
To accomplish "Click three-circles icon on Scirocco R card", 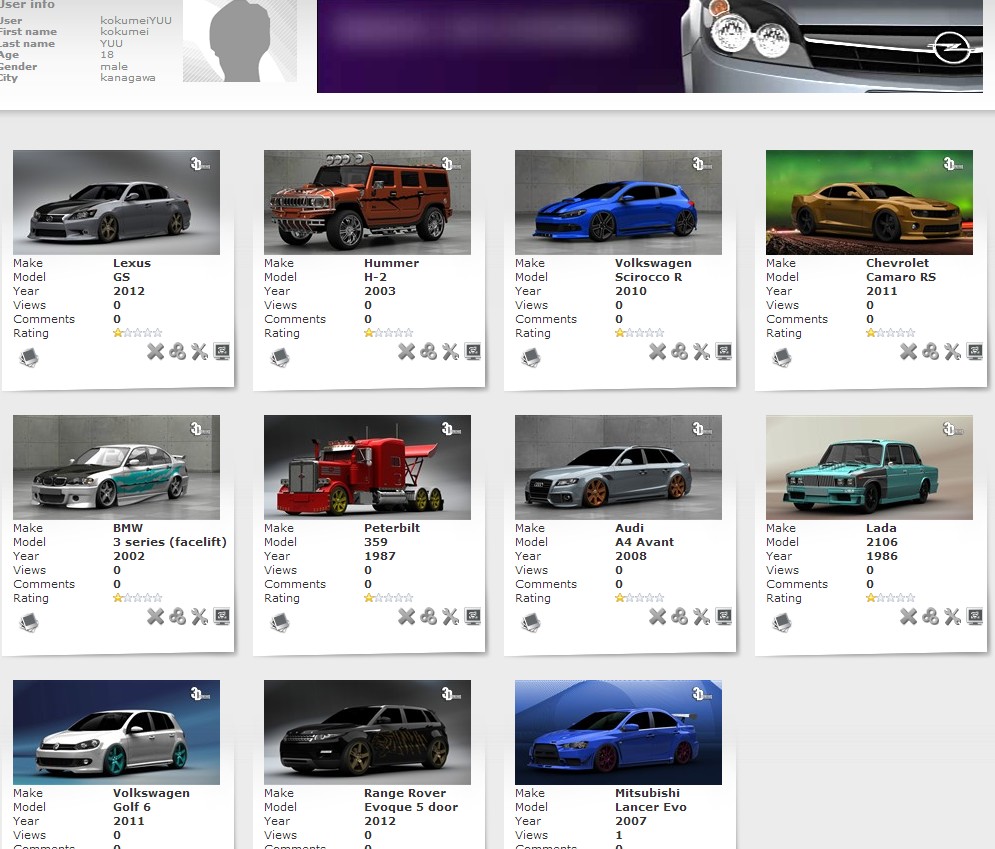I will 680,352.
